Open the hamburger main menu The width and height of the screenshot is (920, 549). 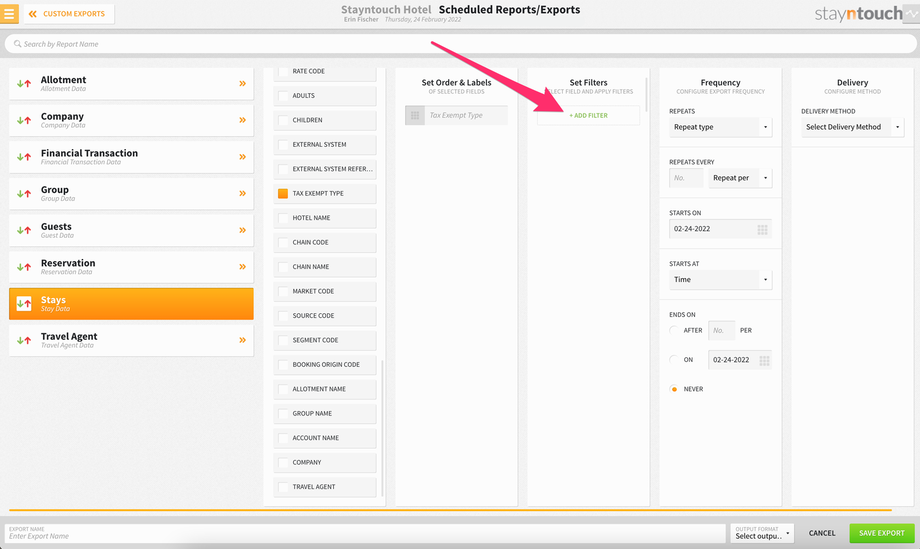point(9,13)
